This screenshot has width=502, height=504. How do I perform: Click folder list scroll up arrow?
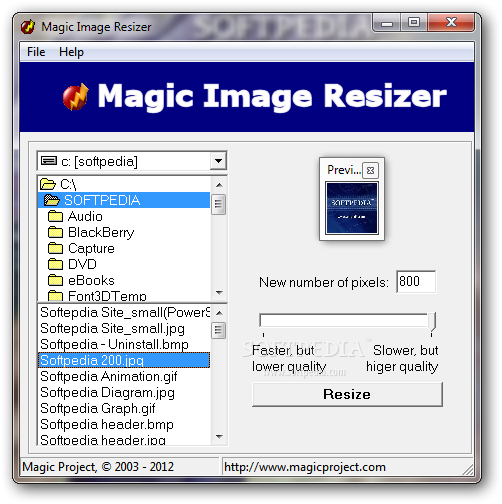tap(219, 185)
